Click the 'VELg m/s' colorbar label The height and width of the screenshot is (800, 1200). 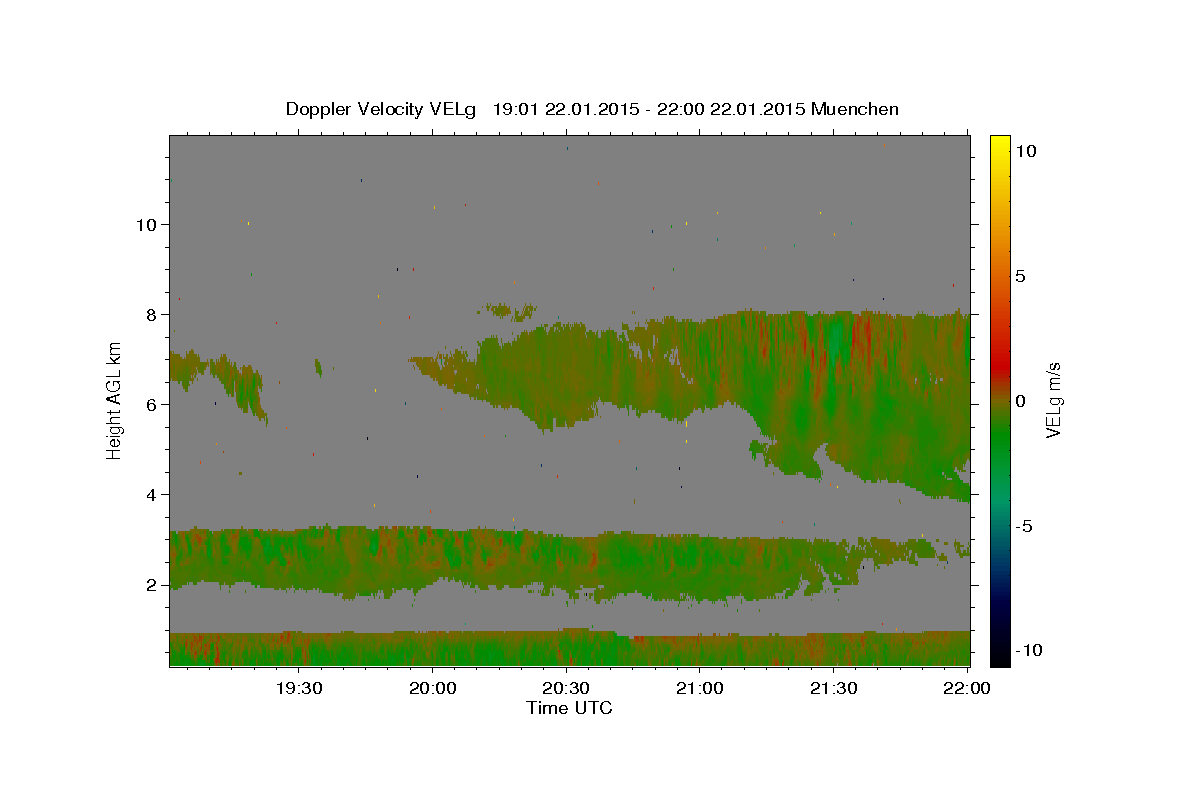pos(1053,400)
